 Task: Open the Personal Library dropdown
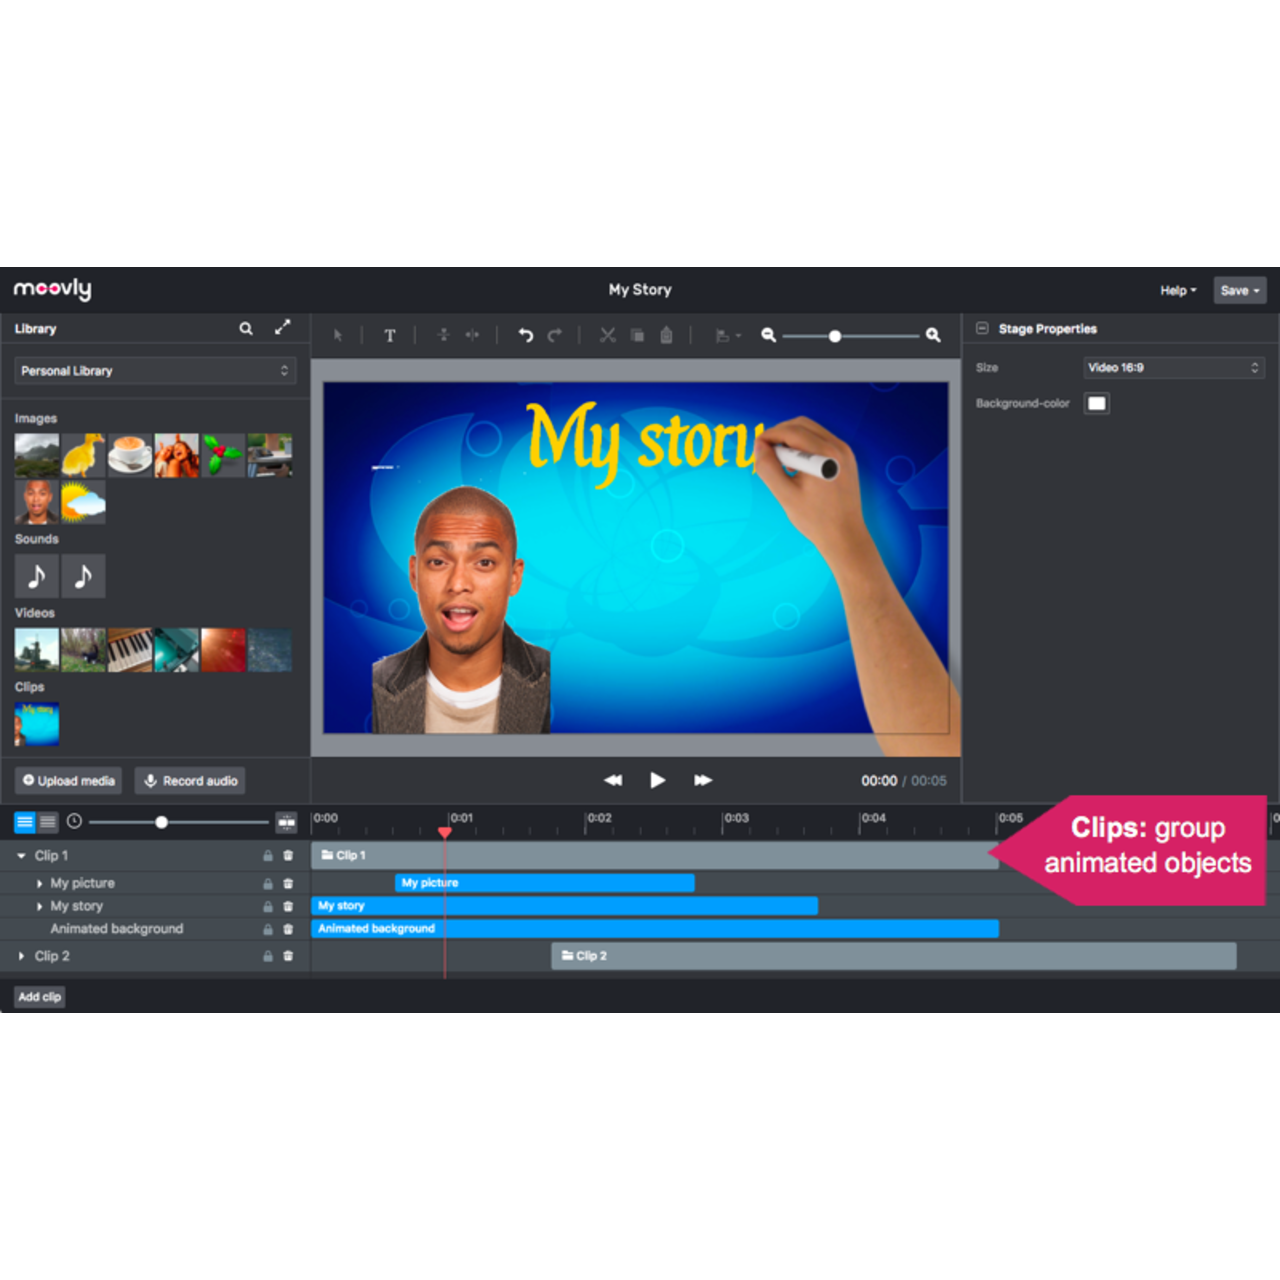[155, 370]
